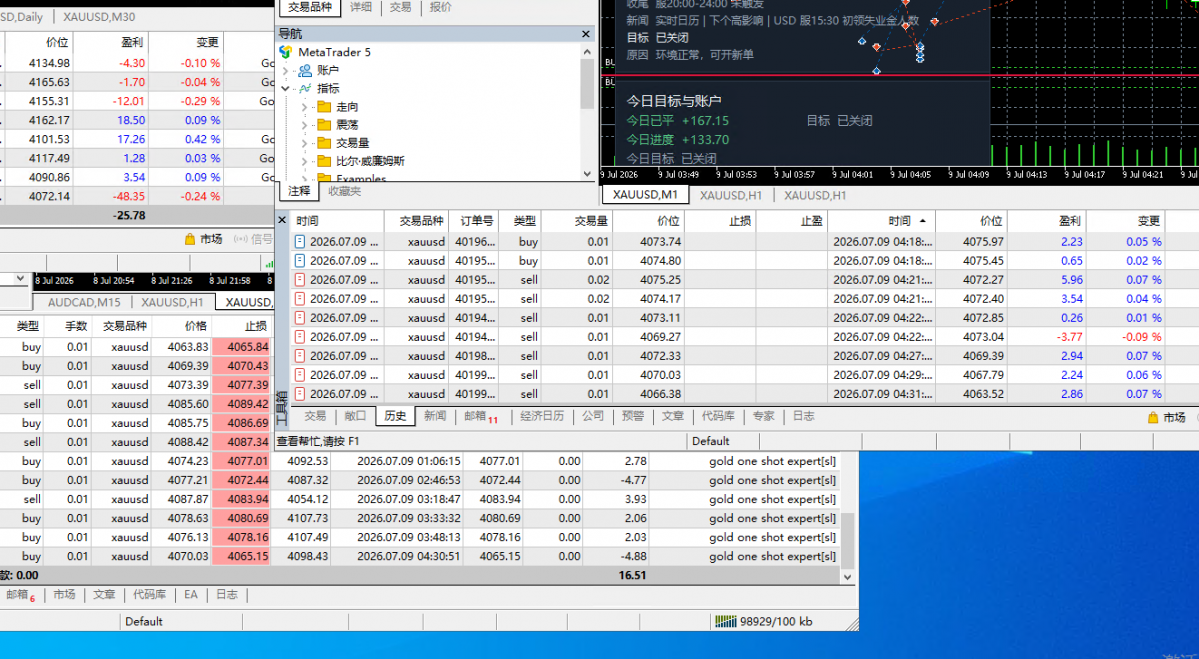This screenshot has width=1199, height=659.
Task: Click the sell order icon for price 4073.11
Action: point(300,318)
